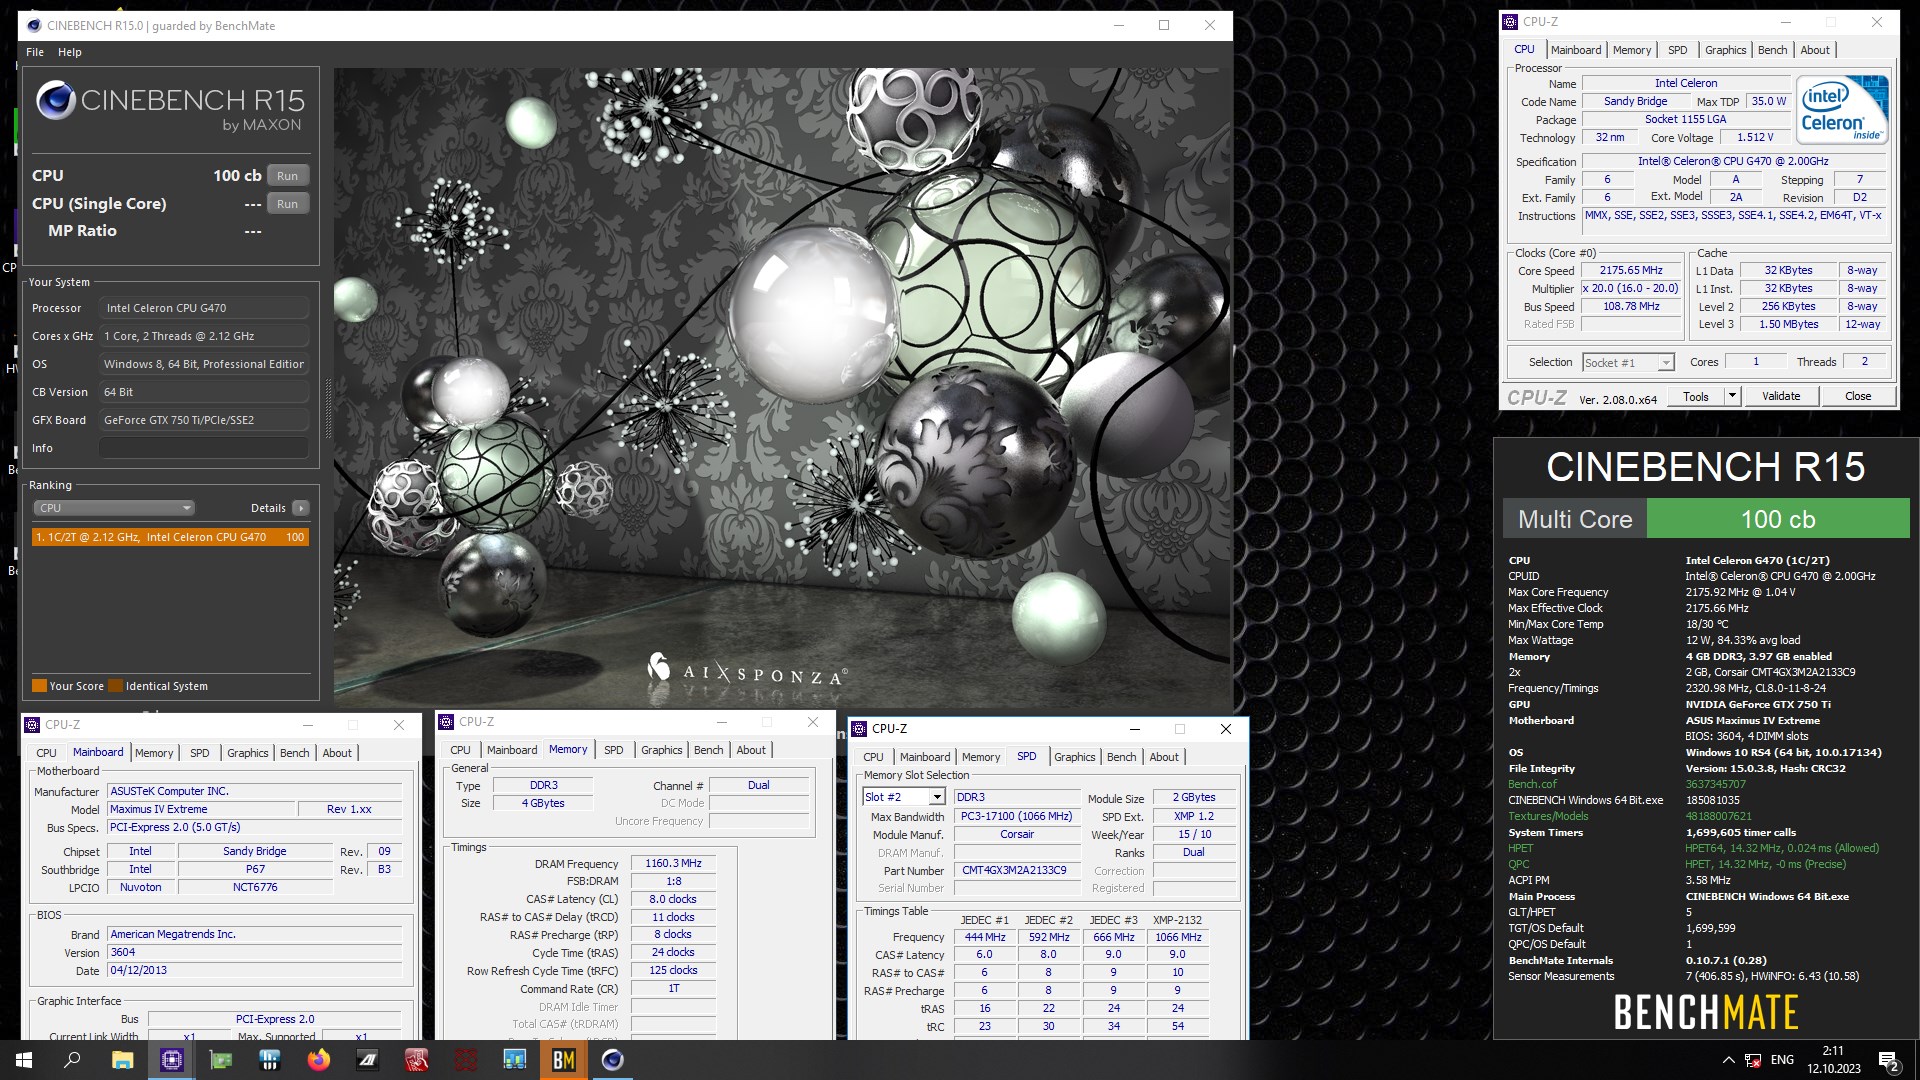1920x1080 pixels.
Task: Open the Ranking CPU dropdown
Action: (114, 508)
